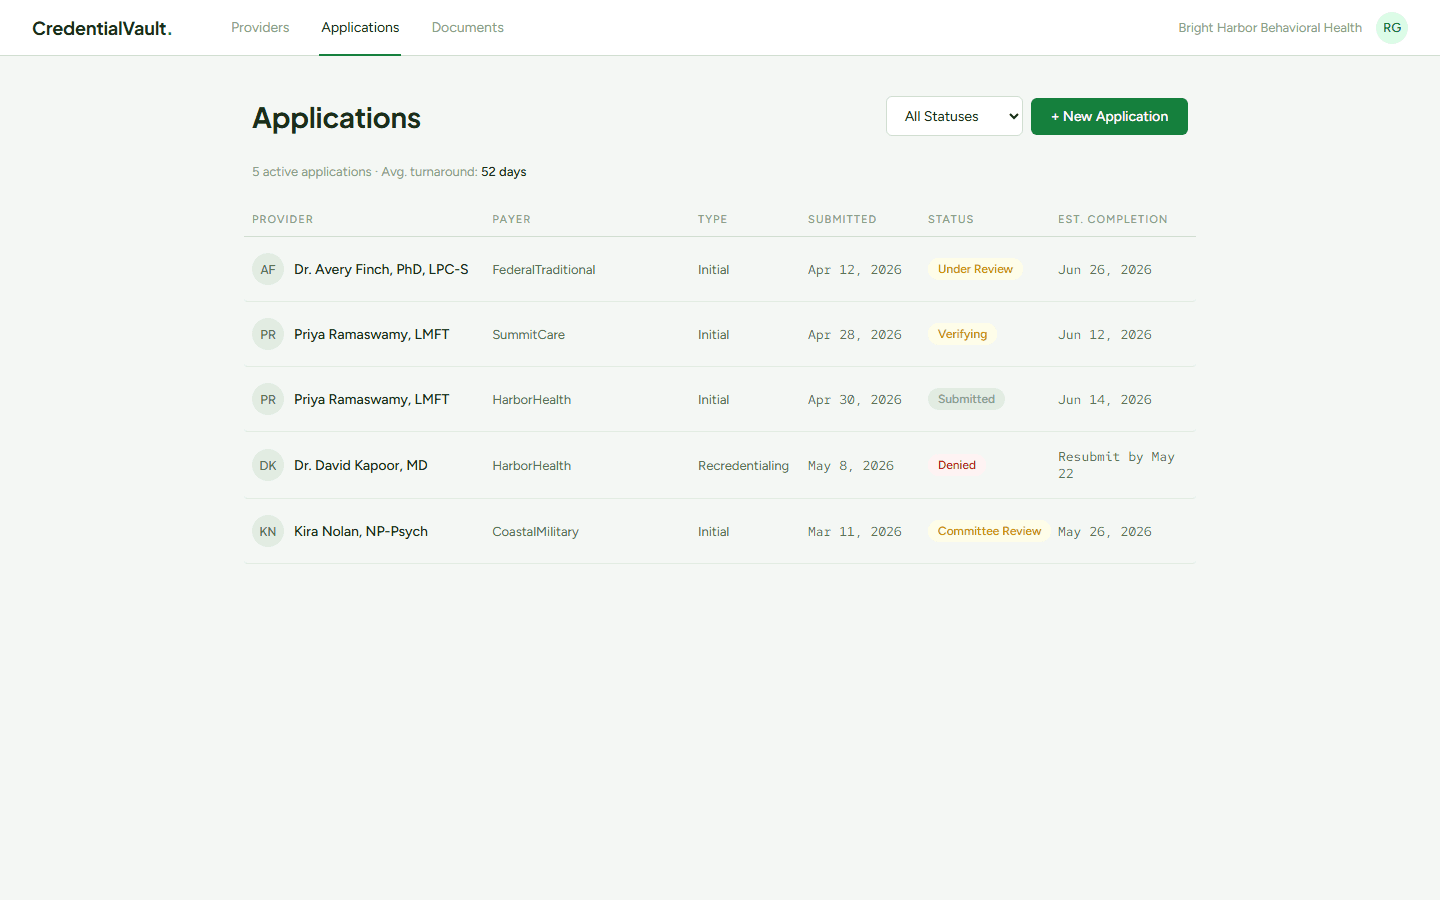The width and height of the screenshot is (1440, 900).
Task: Click PR avatar in the Apr 30 HarborHealth row
Action: 268,399
